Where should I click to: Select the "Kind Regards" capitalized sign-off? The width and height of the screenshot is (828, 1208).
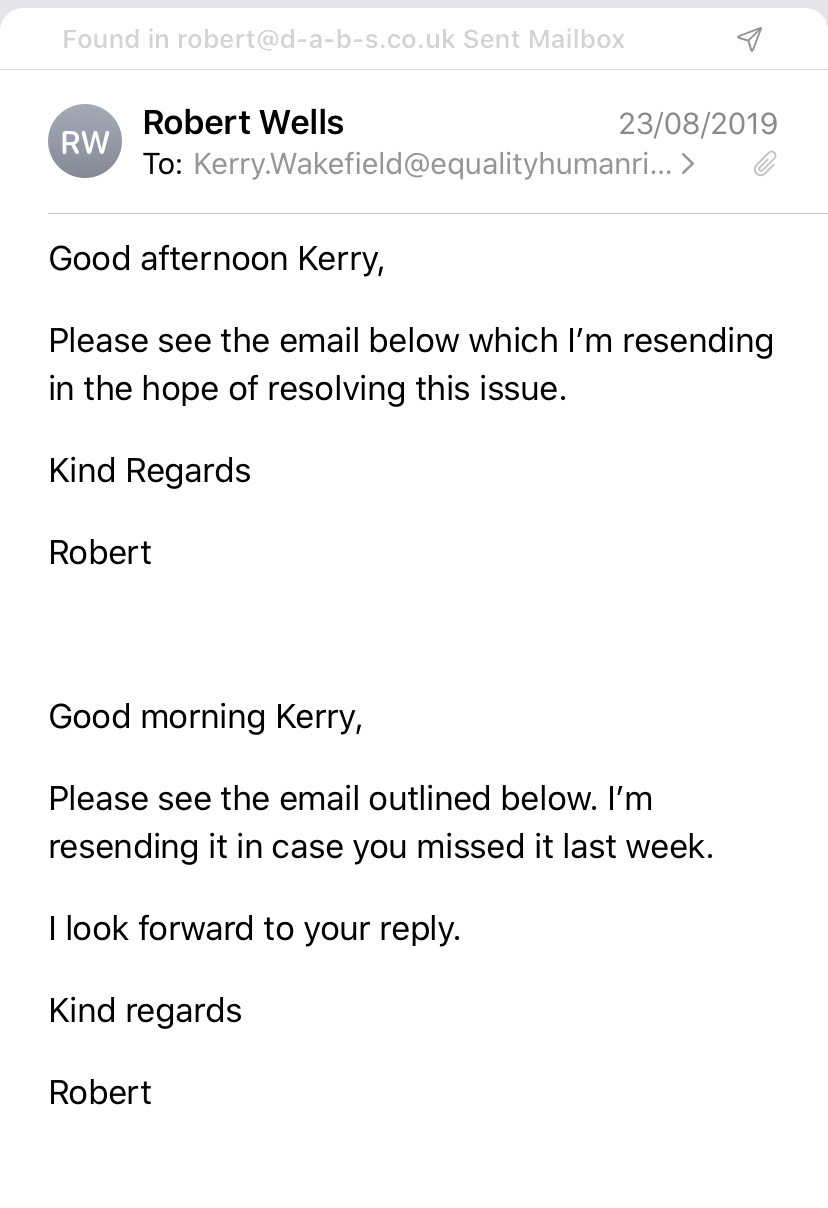click(150, 471)
